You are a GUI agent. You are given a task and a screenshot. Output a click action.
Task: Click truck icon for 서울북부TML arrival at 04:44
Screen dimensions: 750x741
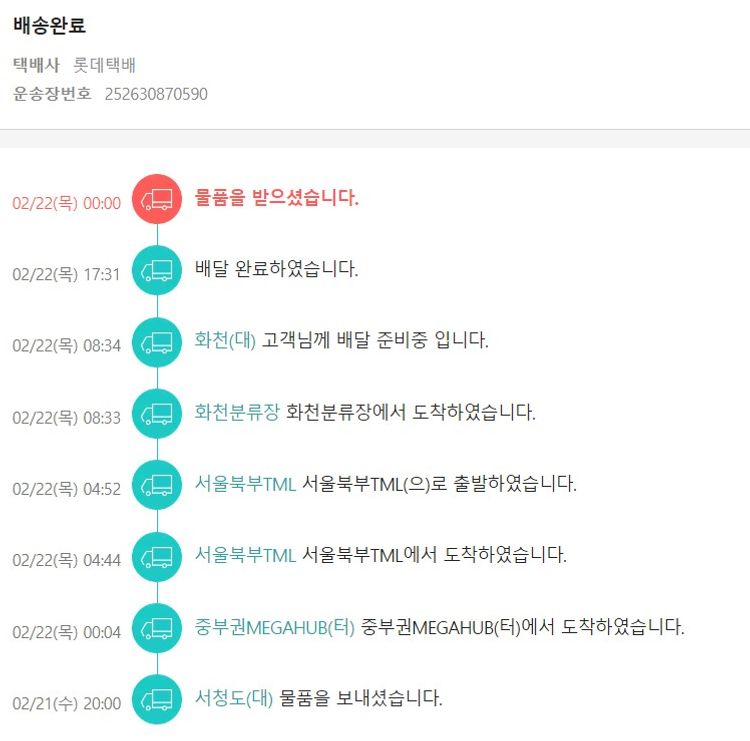(157, 557)
